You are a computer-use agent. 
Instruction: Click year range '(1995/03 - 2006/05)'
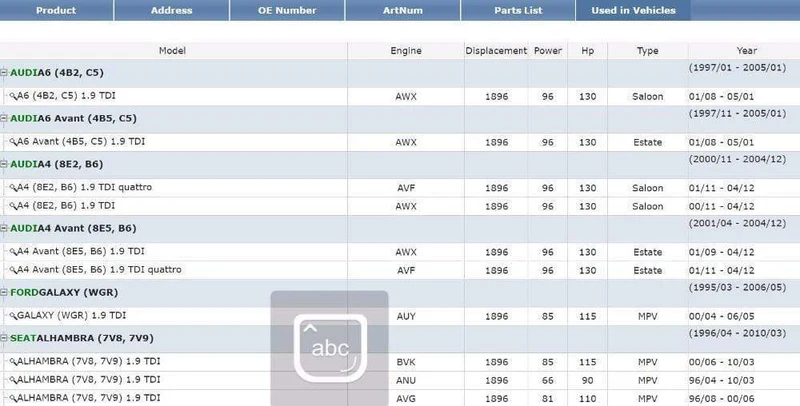pyautogui.click(x=737, y=287)
